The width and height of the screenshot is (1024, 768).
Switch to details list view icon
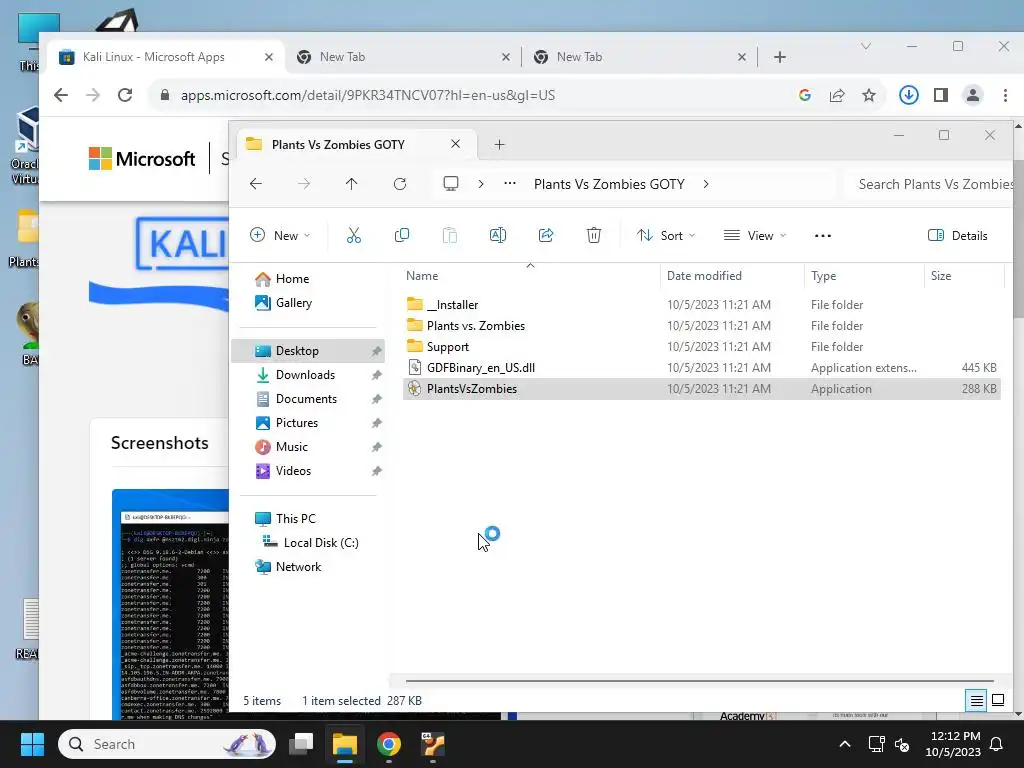pyautogui.click(x=976, y=701)
